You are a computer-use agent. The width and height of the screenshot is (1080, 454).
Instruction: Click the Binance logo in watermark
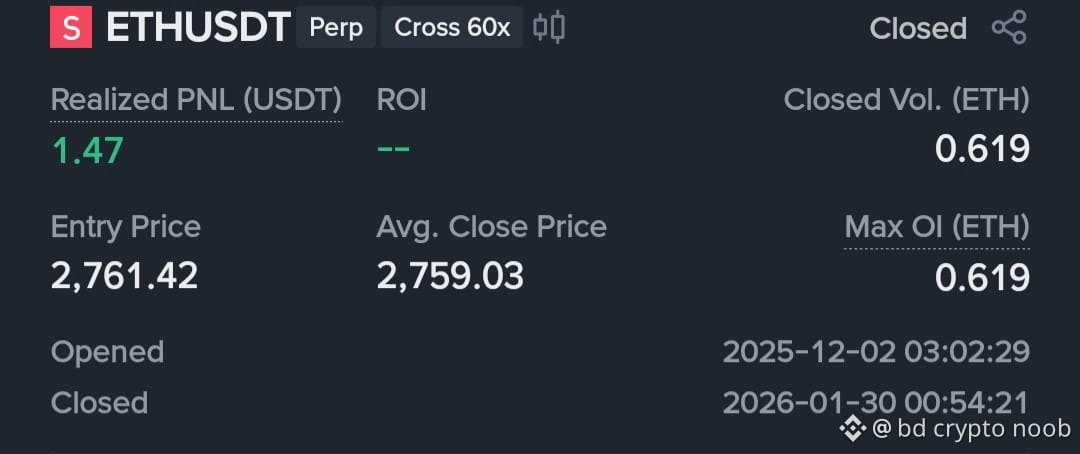pos(852,429)
